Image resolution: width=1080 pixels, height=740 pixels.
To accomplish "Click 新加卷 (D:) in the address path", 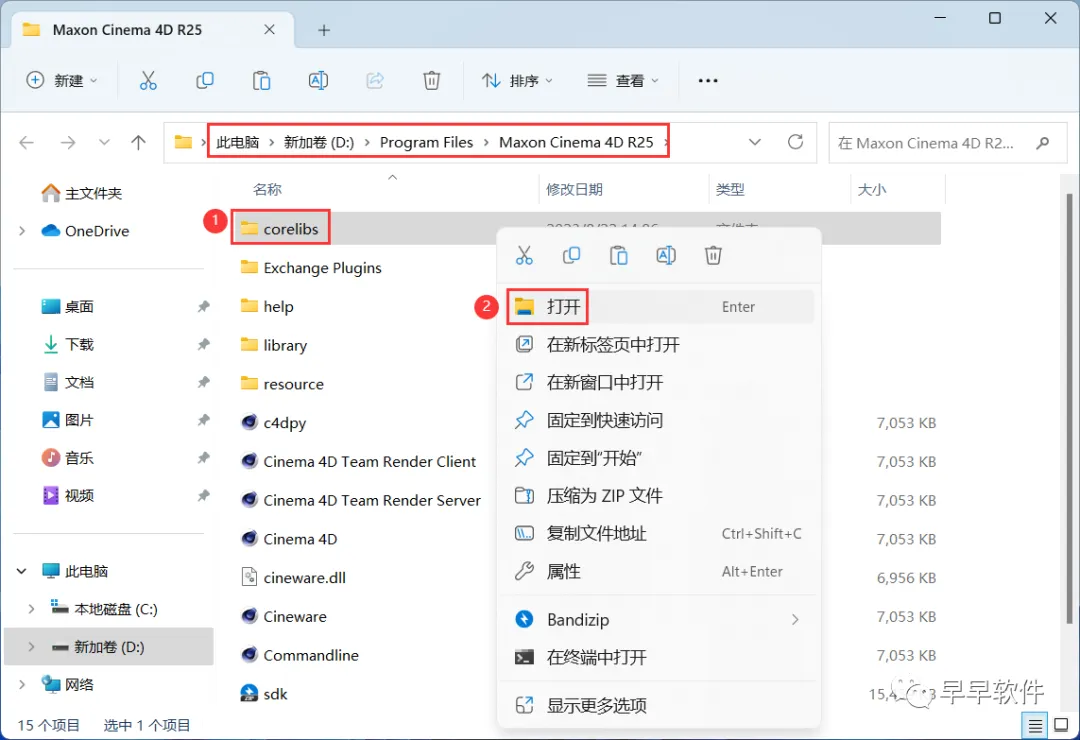I will pyautogui.click(x=319, y=143).
